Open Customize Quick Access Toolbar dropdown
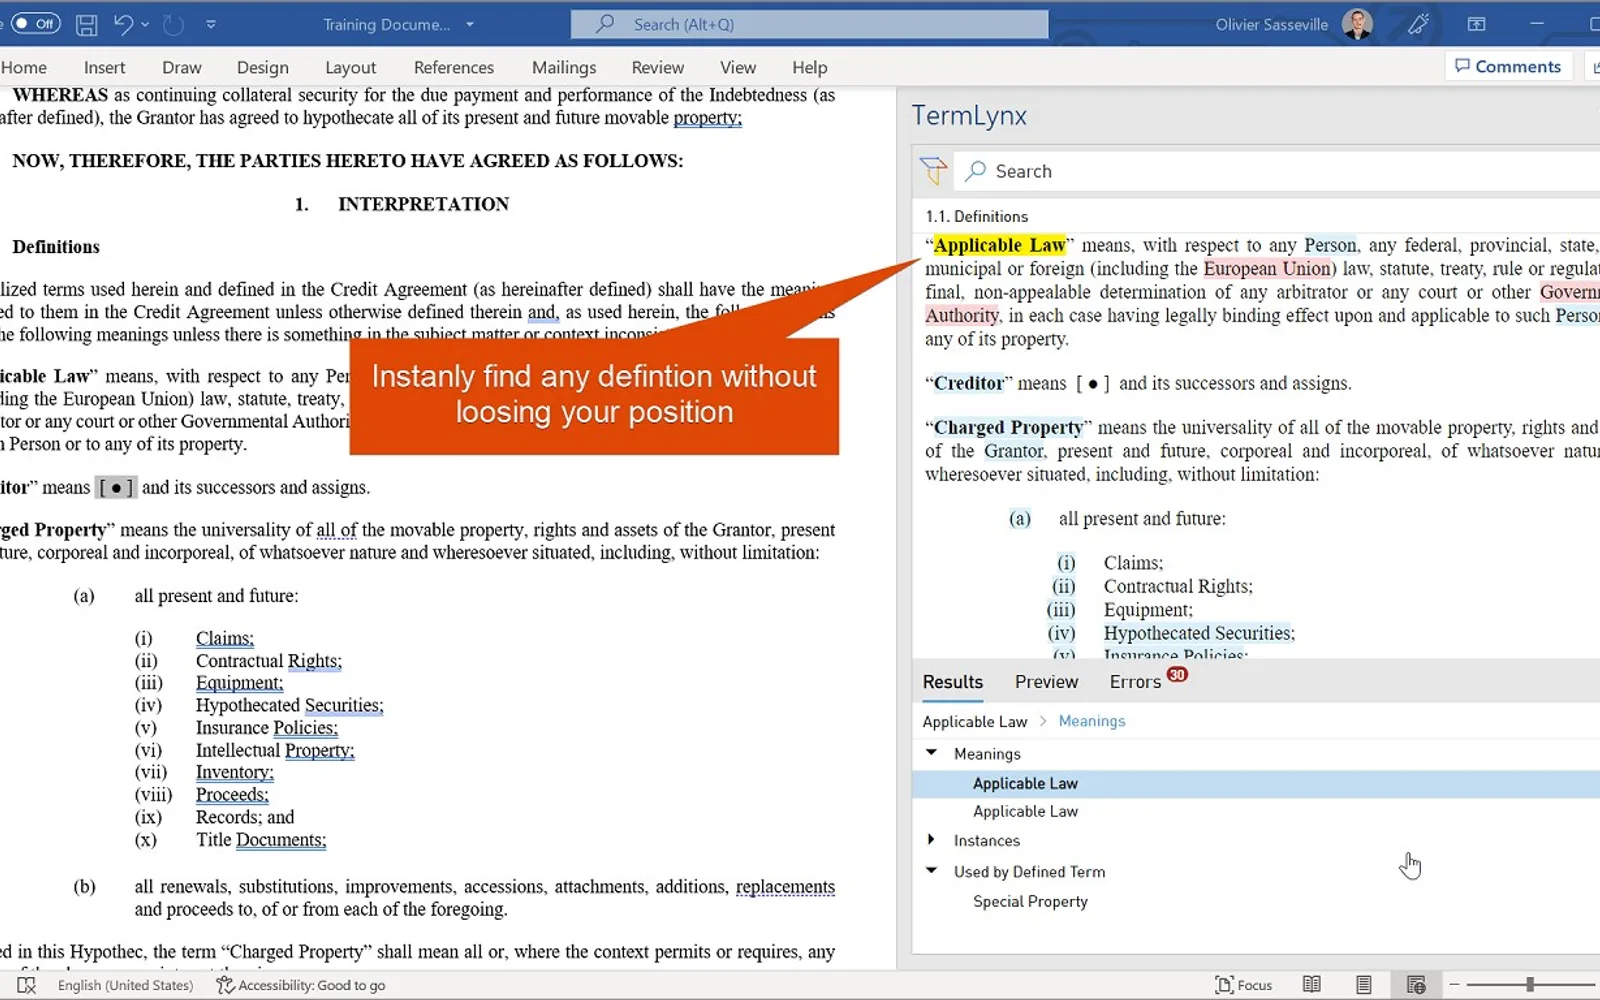Screen dimensions: 1600x1000 click(x=211, y=24)
